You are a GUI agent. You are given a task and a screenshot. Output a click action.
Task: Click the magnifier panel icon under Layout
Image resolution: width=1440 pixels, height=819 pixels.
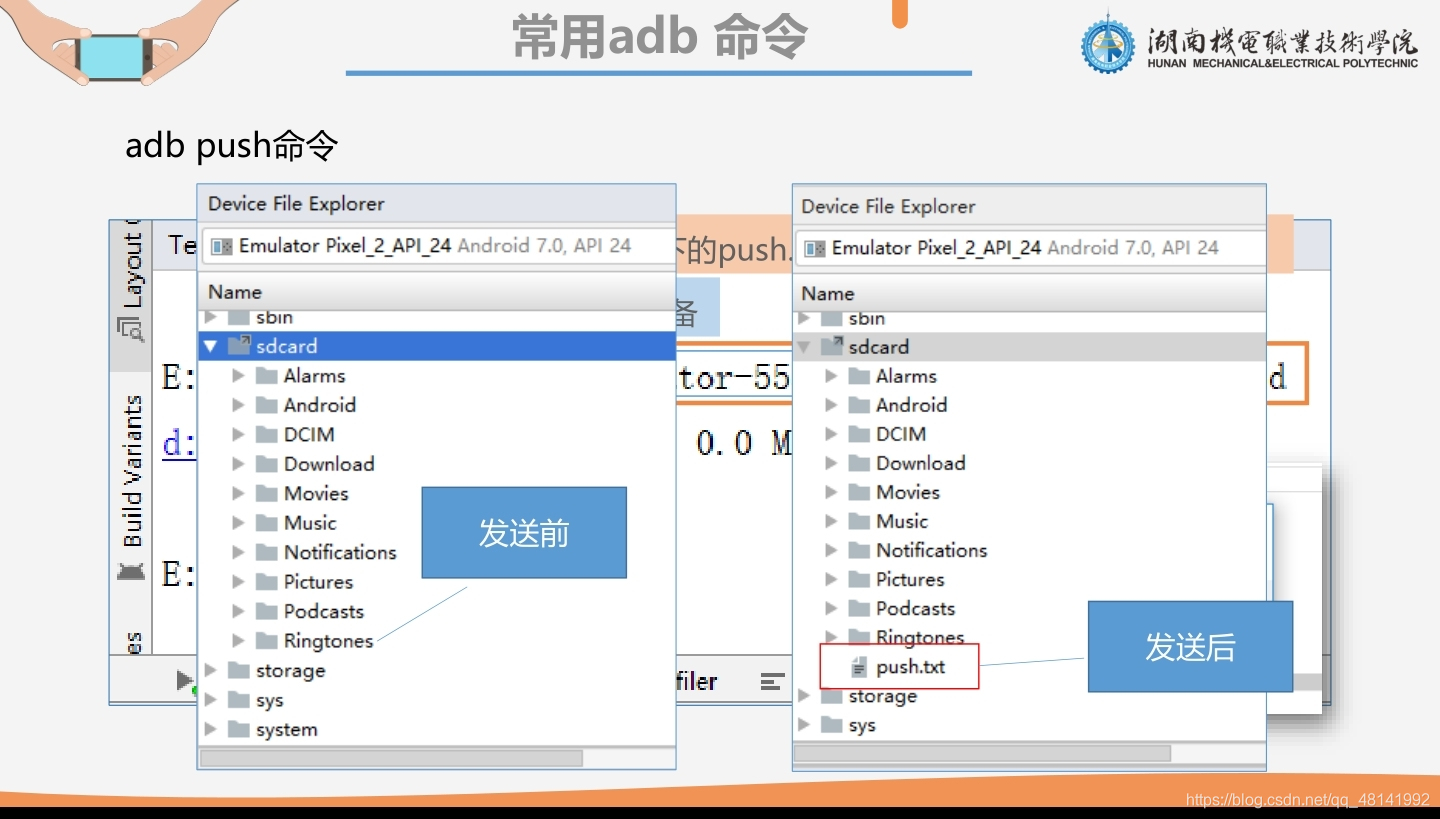click(x=130, y=328)
